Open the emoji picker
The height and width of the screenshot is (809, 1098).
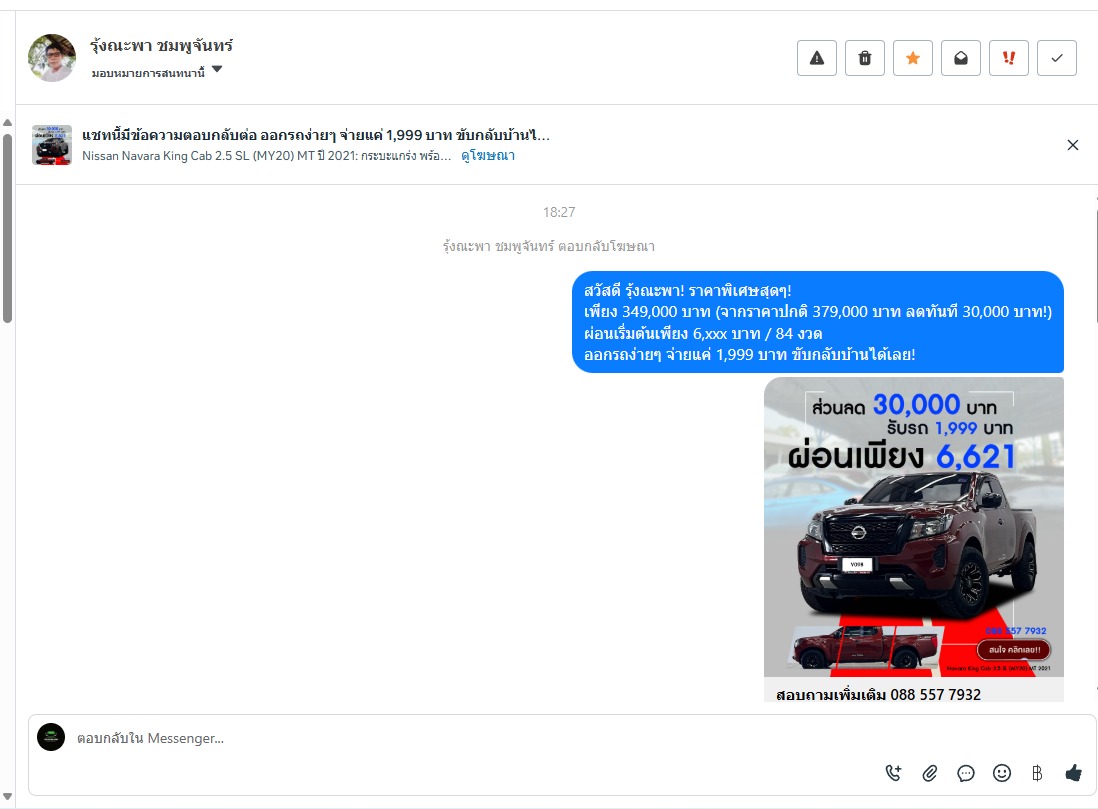click(1002, 773)
